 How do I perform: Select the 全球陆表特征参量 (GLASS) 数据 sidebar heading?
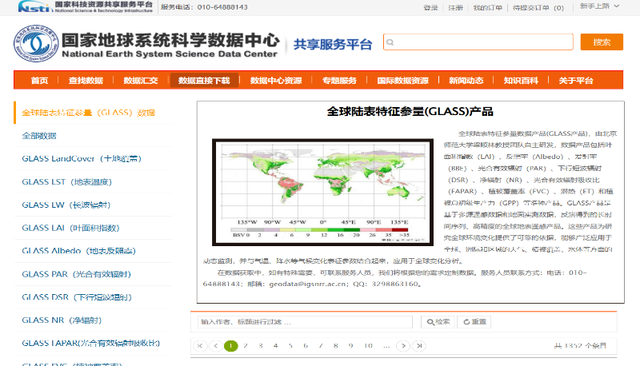tap(89, 113)
